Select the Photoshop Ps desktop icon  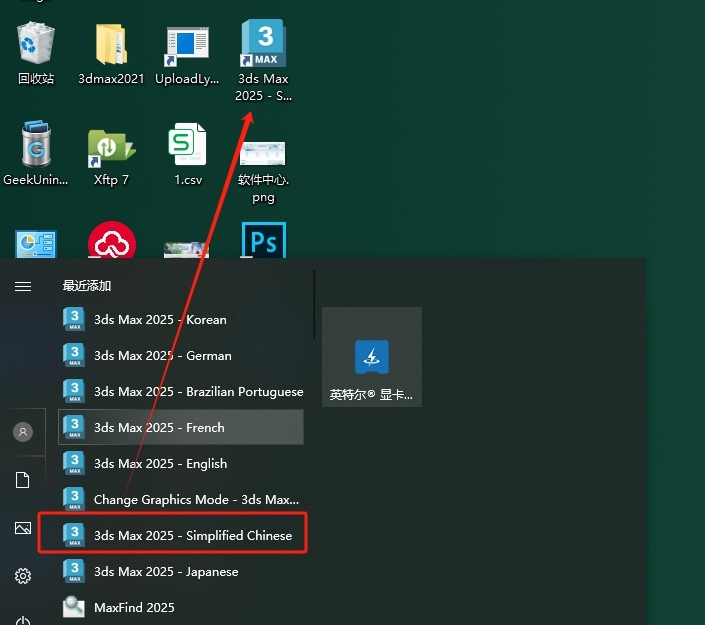(263, 240)
